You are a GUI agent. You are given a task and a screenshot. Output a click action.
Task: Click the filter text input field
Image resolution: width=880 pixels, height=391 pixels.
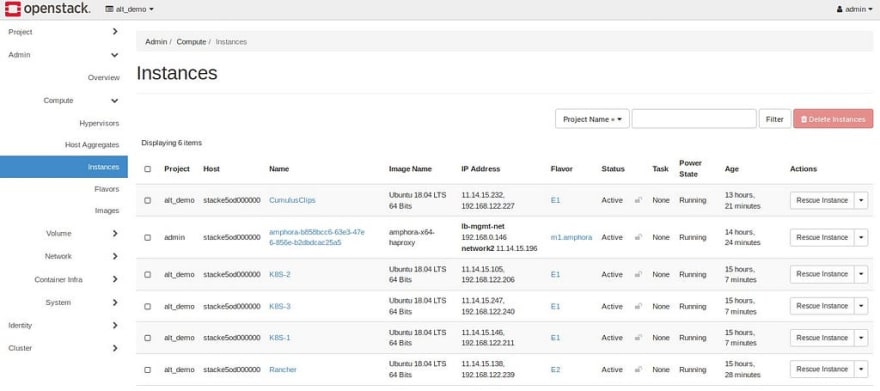click(x=694, y=119)
